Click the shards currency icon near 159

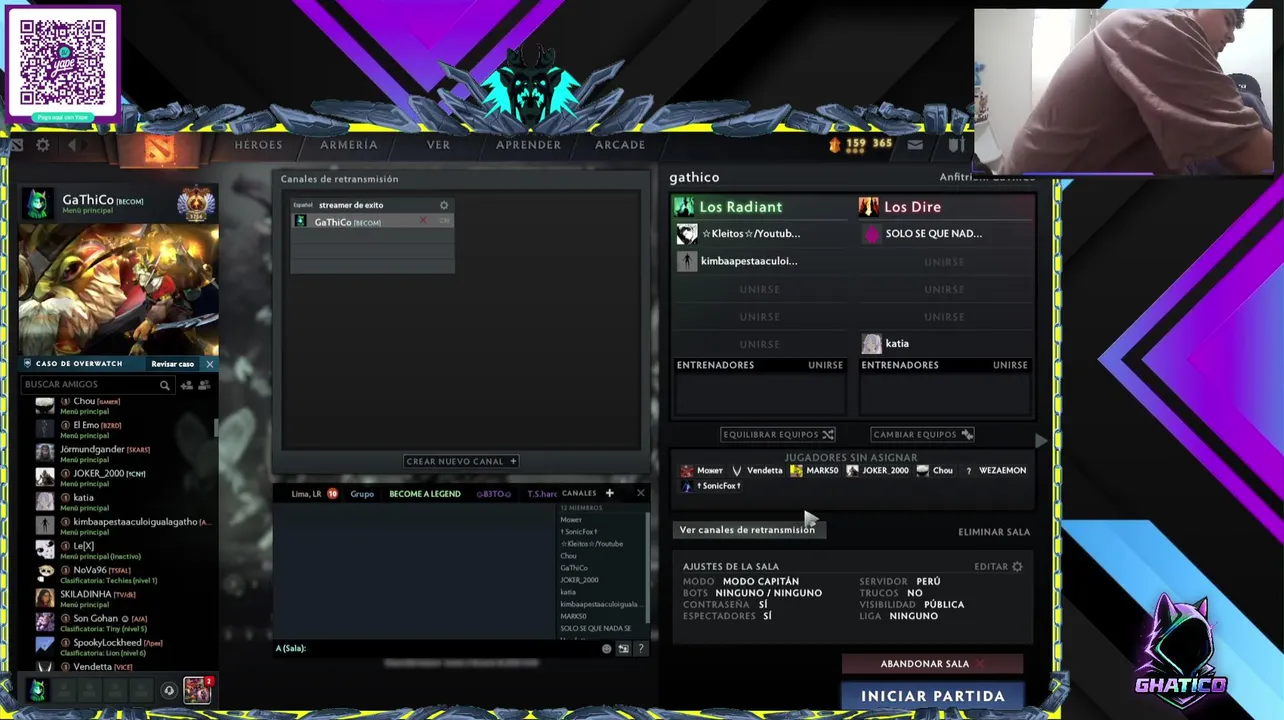tap(835, 145)
